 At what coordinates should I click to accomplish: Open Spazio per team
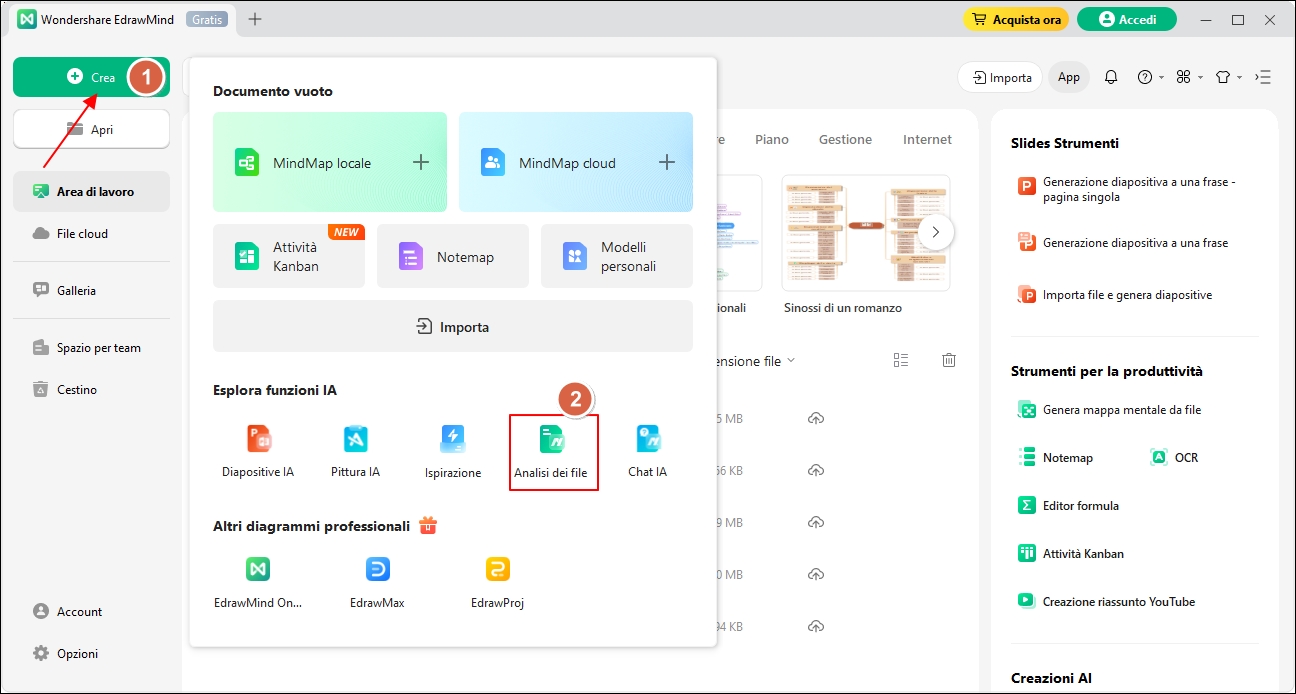(x=91, y=348)
